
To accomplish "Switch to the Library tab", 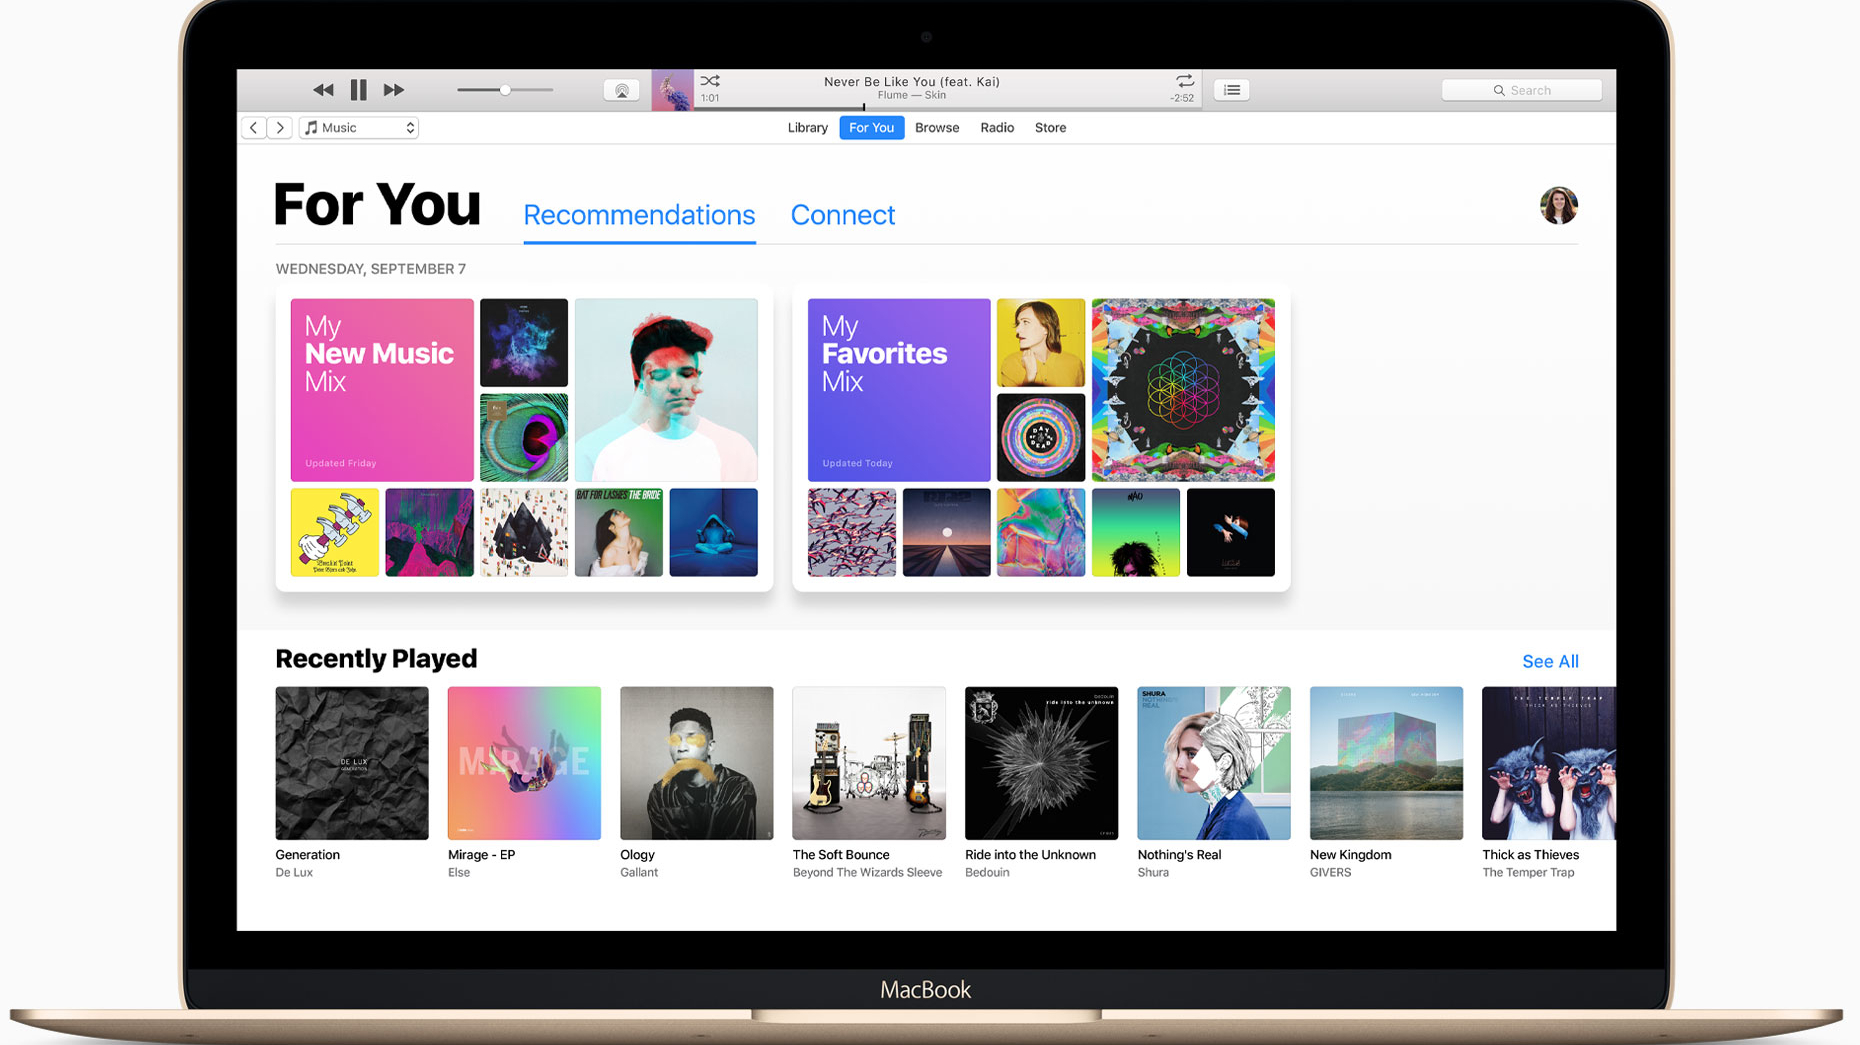I will (807, 128).
